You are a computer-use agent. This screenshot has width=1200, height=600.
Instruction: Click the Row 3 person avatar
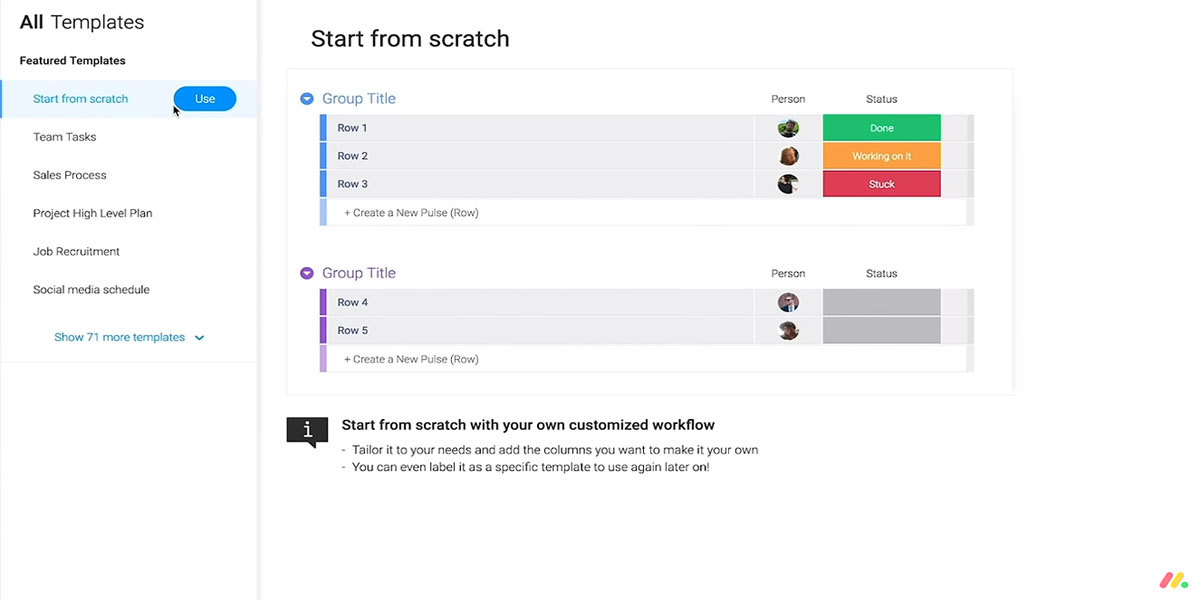point(789,184)
